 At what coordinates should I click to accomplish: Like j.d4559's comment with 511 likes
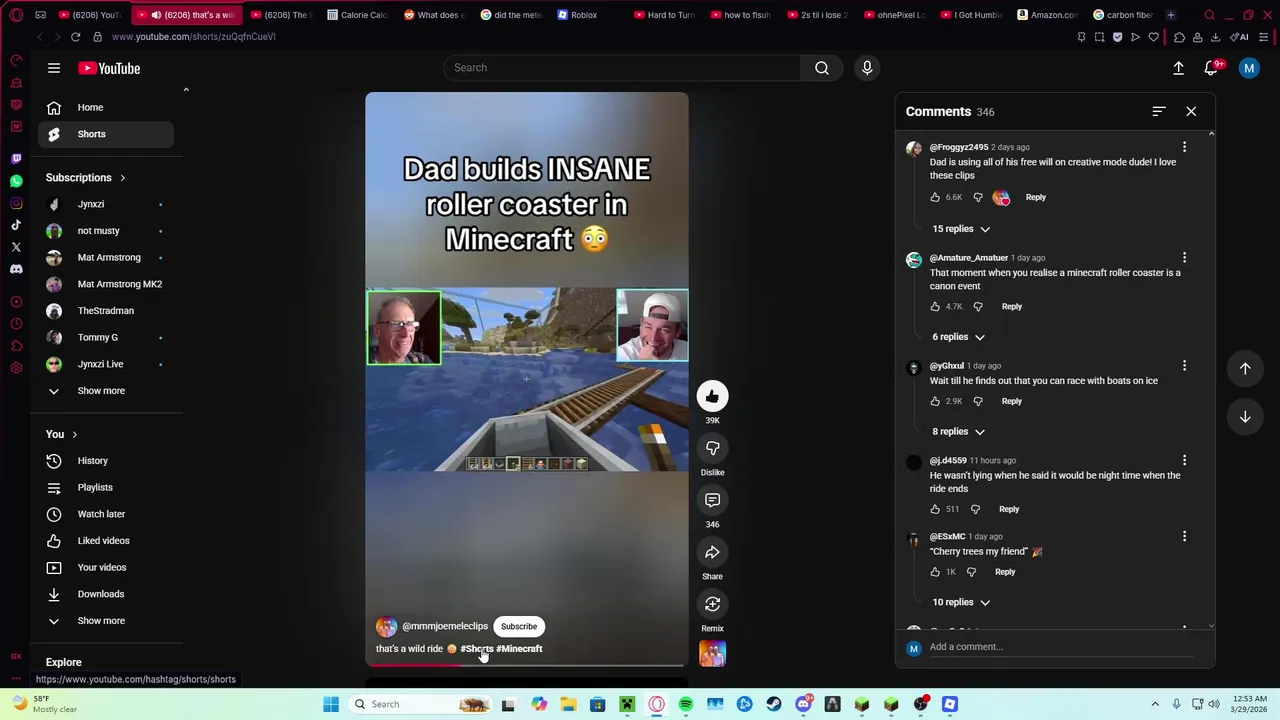[935, 509]
